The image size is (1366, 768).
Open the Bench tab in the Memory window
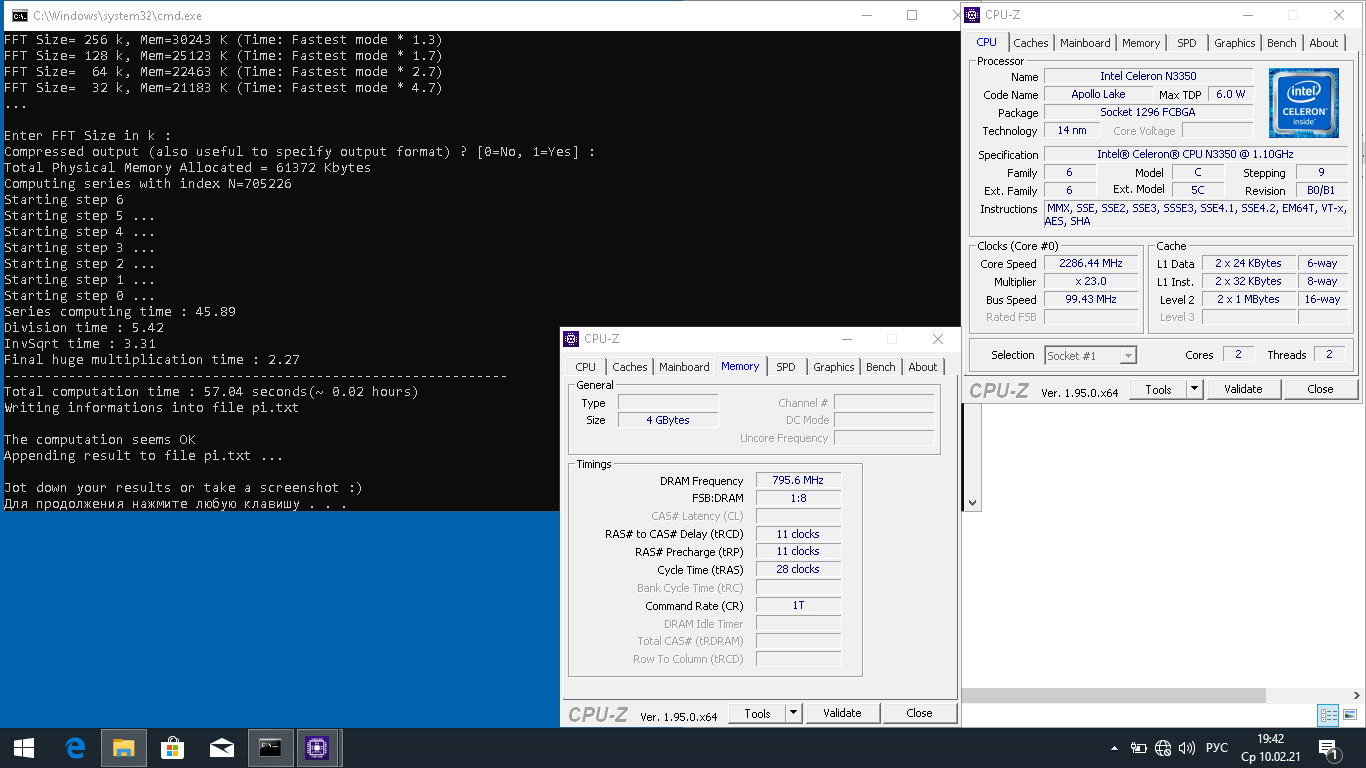point(881,367)
